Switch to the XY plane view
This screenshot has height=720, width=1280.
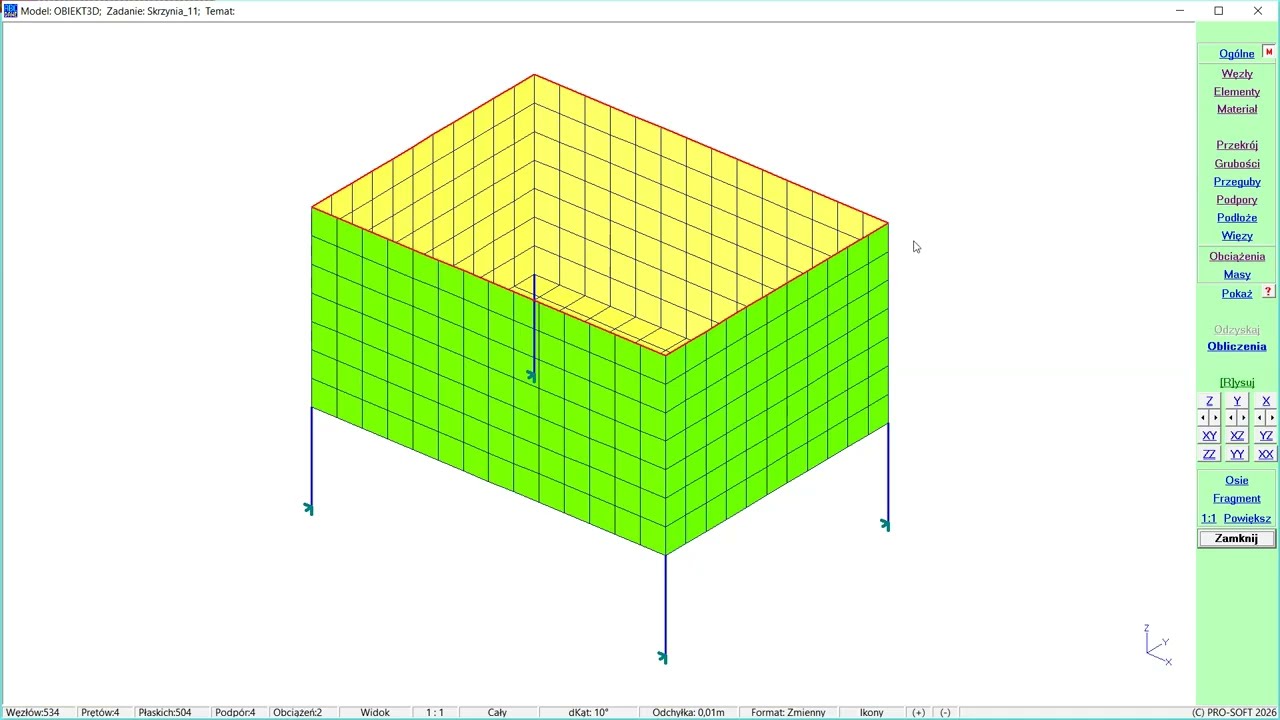click(1209, 435)
